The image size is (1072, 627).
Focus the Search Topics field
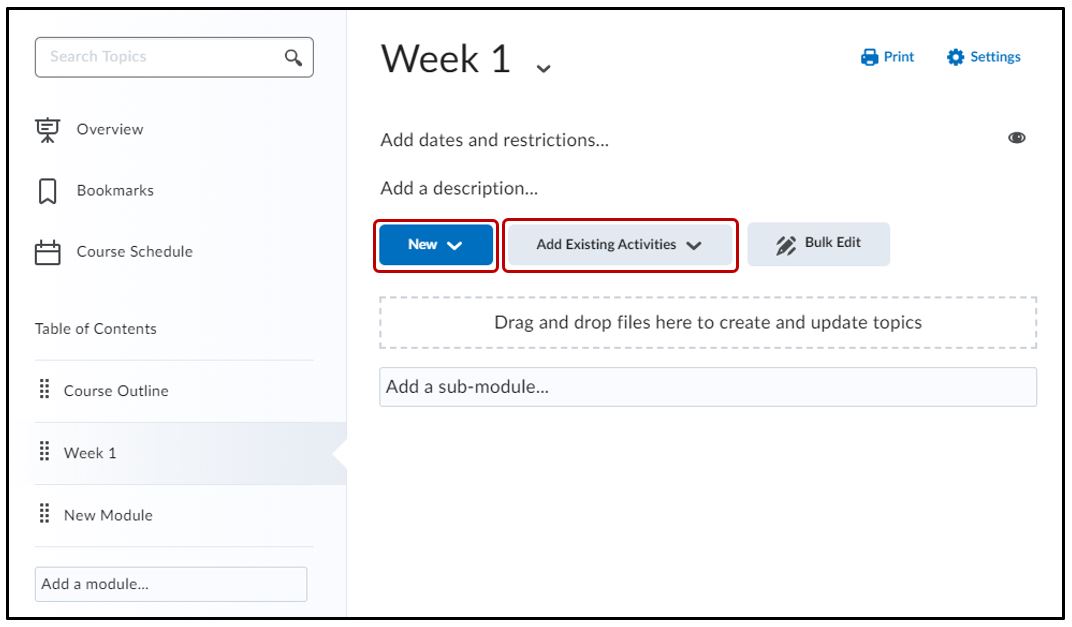[160, 57]
